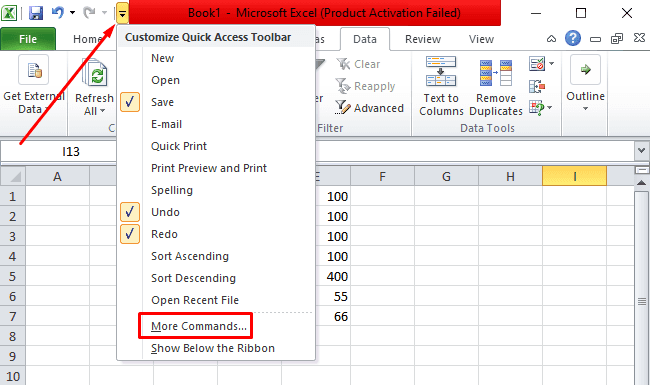
Task: Select row header 10
Action: tap(12, 376)
